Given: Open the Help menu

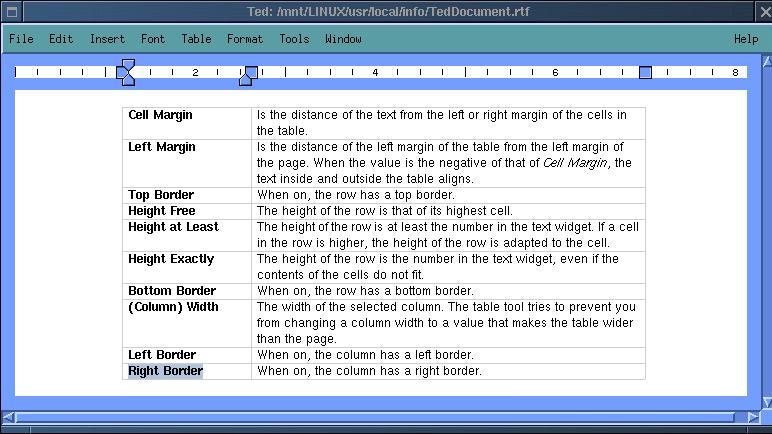Looking at the screenshot, I should (746, 39).
